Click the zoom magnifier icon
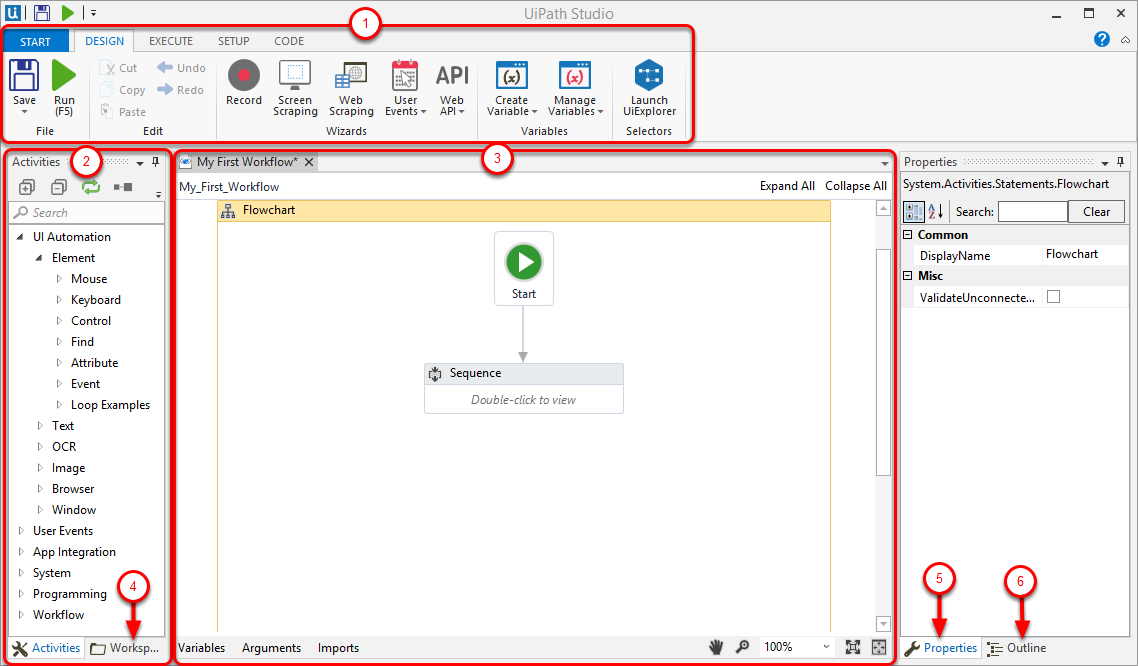Image resolution: width=1138 pixels, height=666 pixels. [742, 646]
